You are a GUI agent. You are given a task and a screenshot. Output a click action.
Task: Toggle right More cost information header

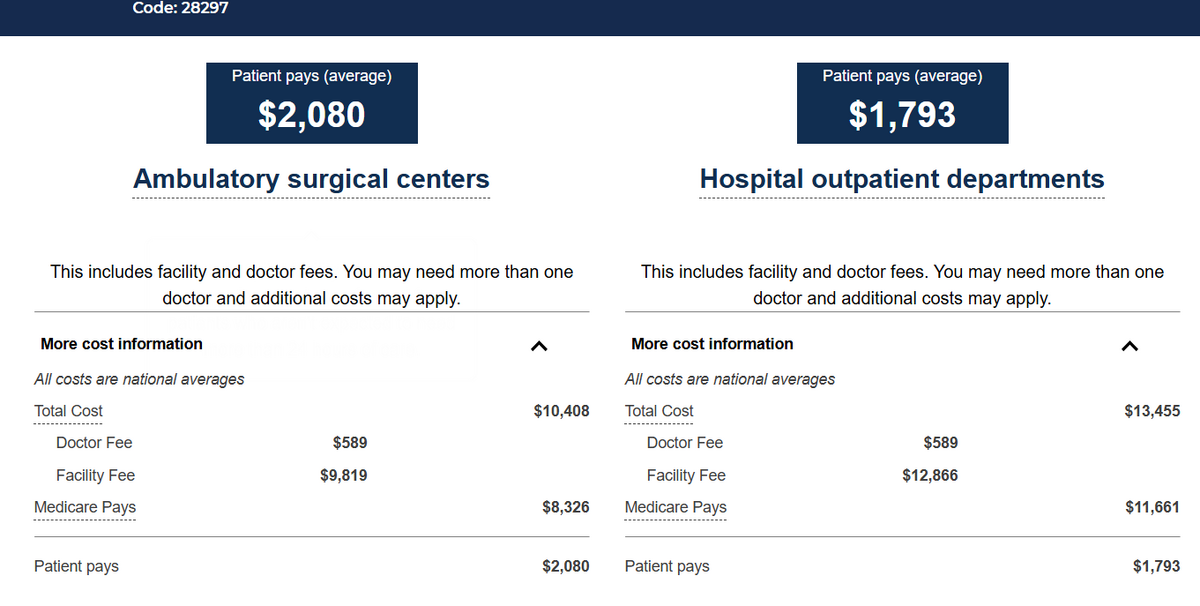pos(902,344)
